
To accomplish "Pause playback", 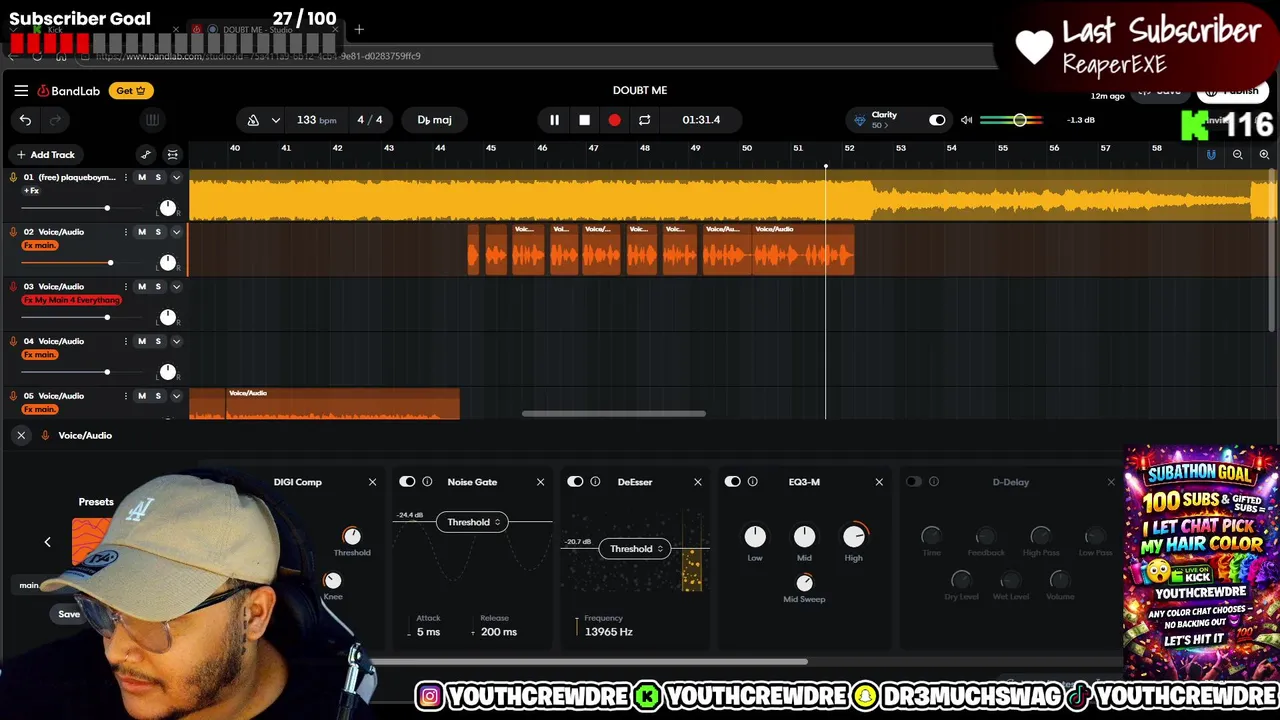I will point(554,120).
